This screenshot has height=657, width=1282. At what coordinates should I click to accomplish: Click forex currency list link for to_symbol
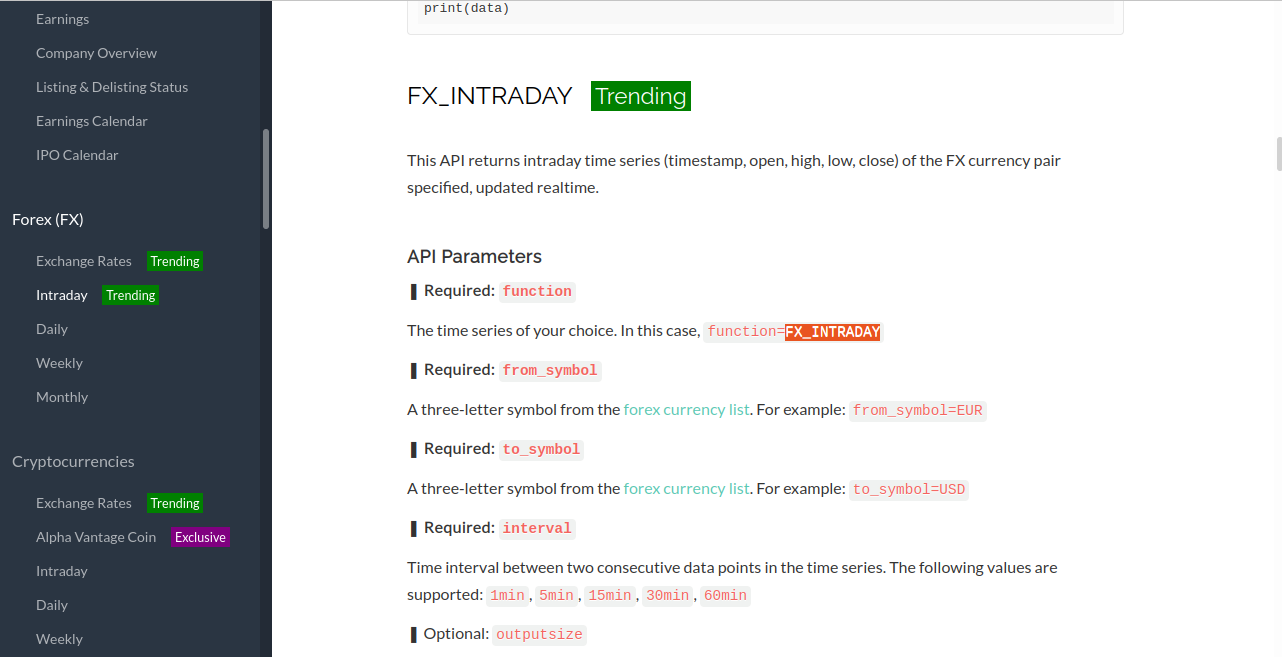pos(686,489)
